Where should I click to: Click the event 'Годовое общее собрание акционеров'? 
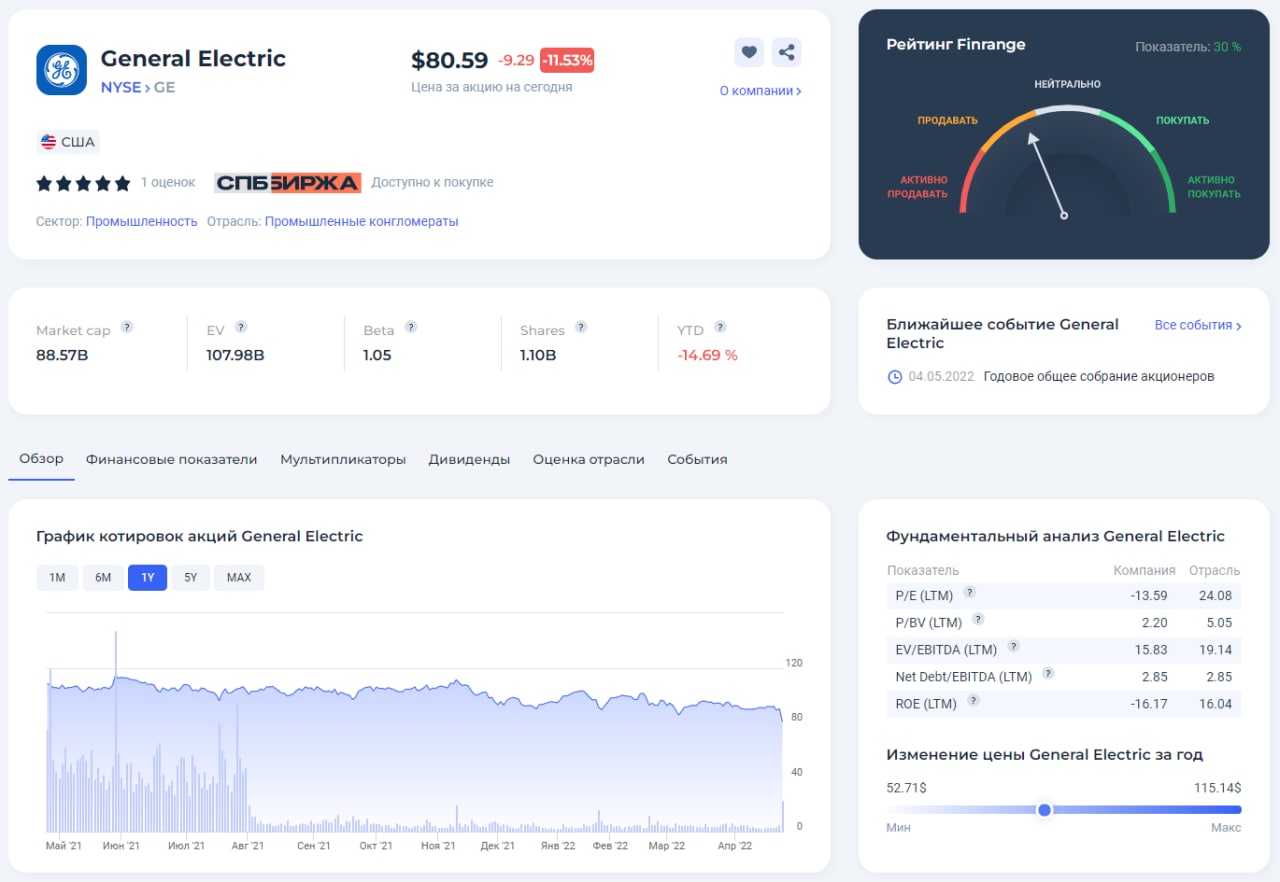(x=1099, y=377)
